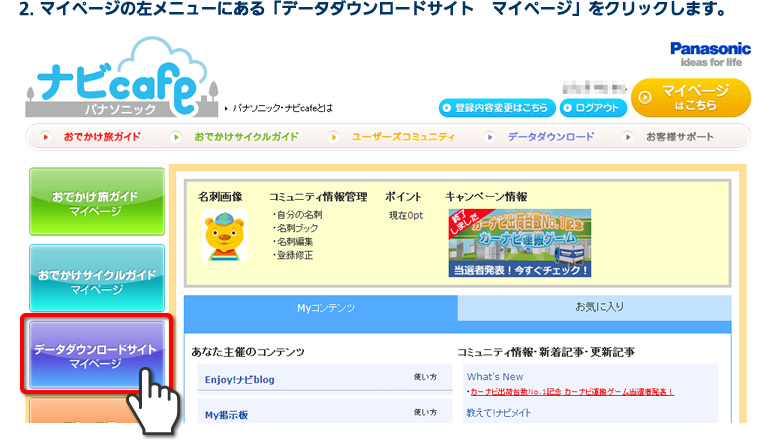Open 名刺編集 link
This screenshot has width=770, height=440.
[295, 242]
